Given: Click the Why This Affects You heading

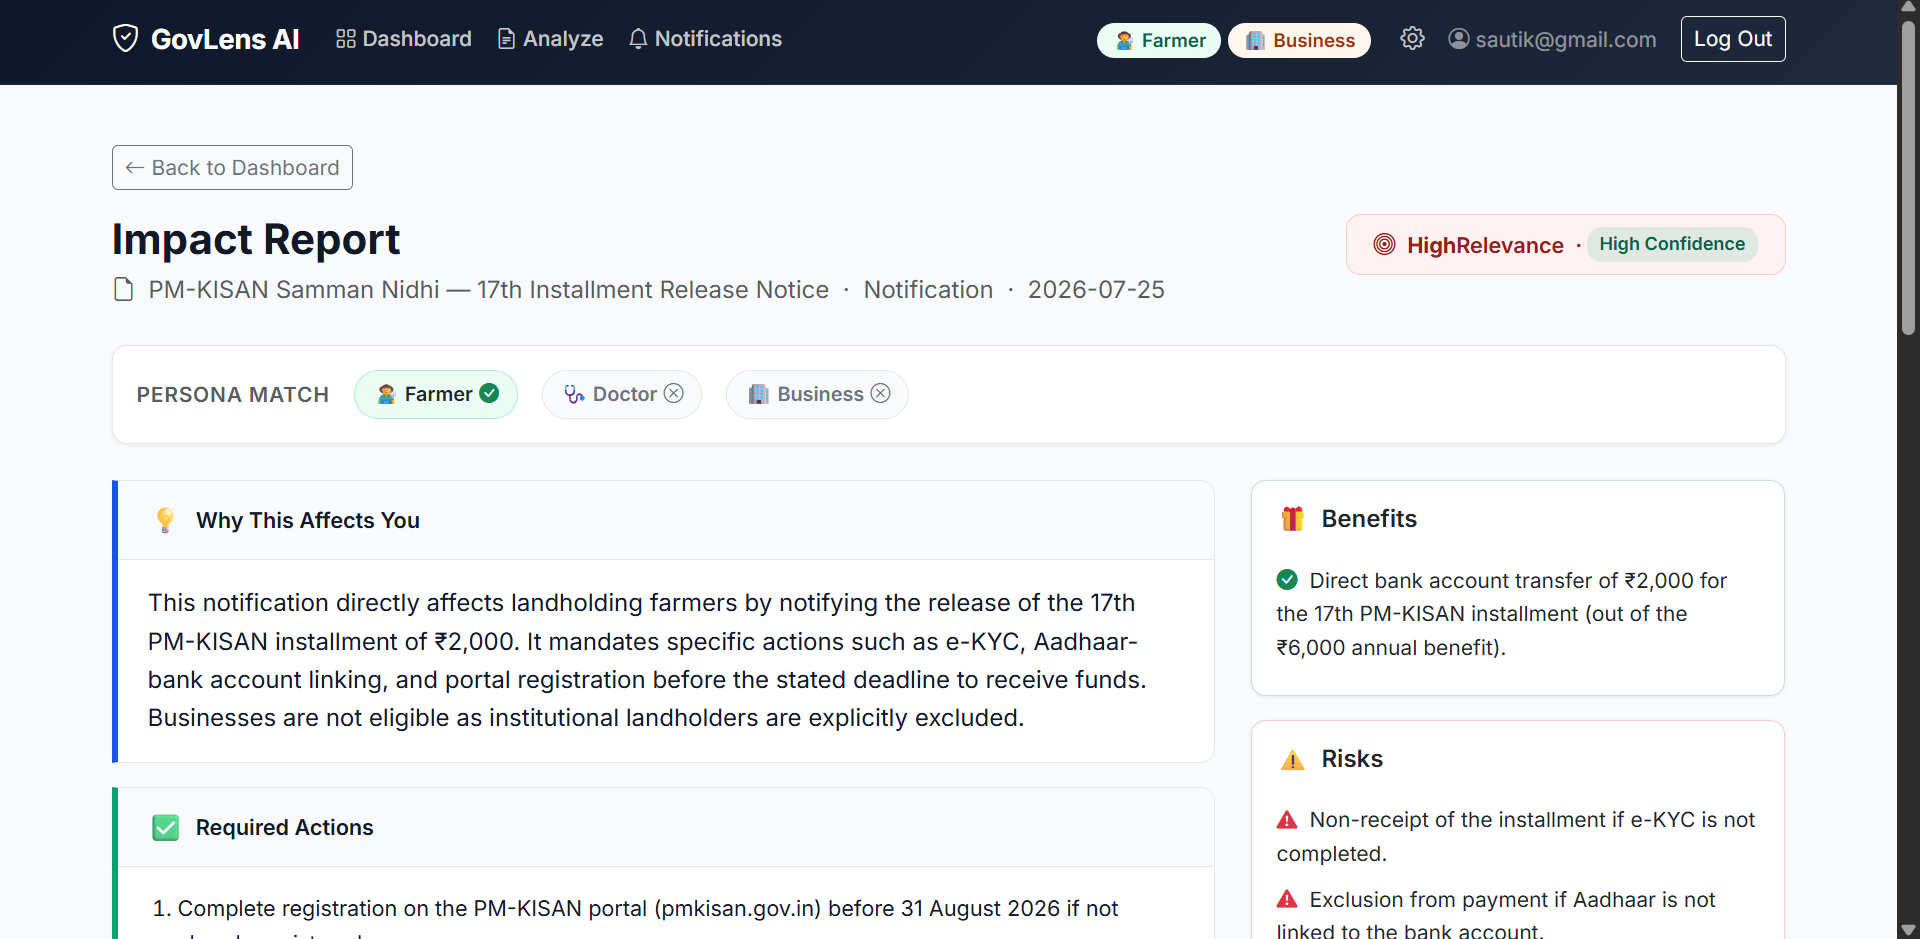Looking at the screenshot, I should pyautogui.click(x=308, y=520).
